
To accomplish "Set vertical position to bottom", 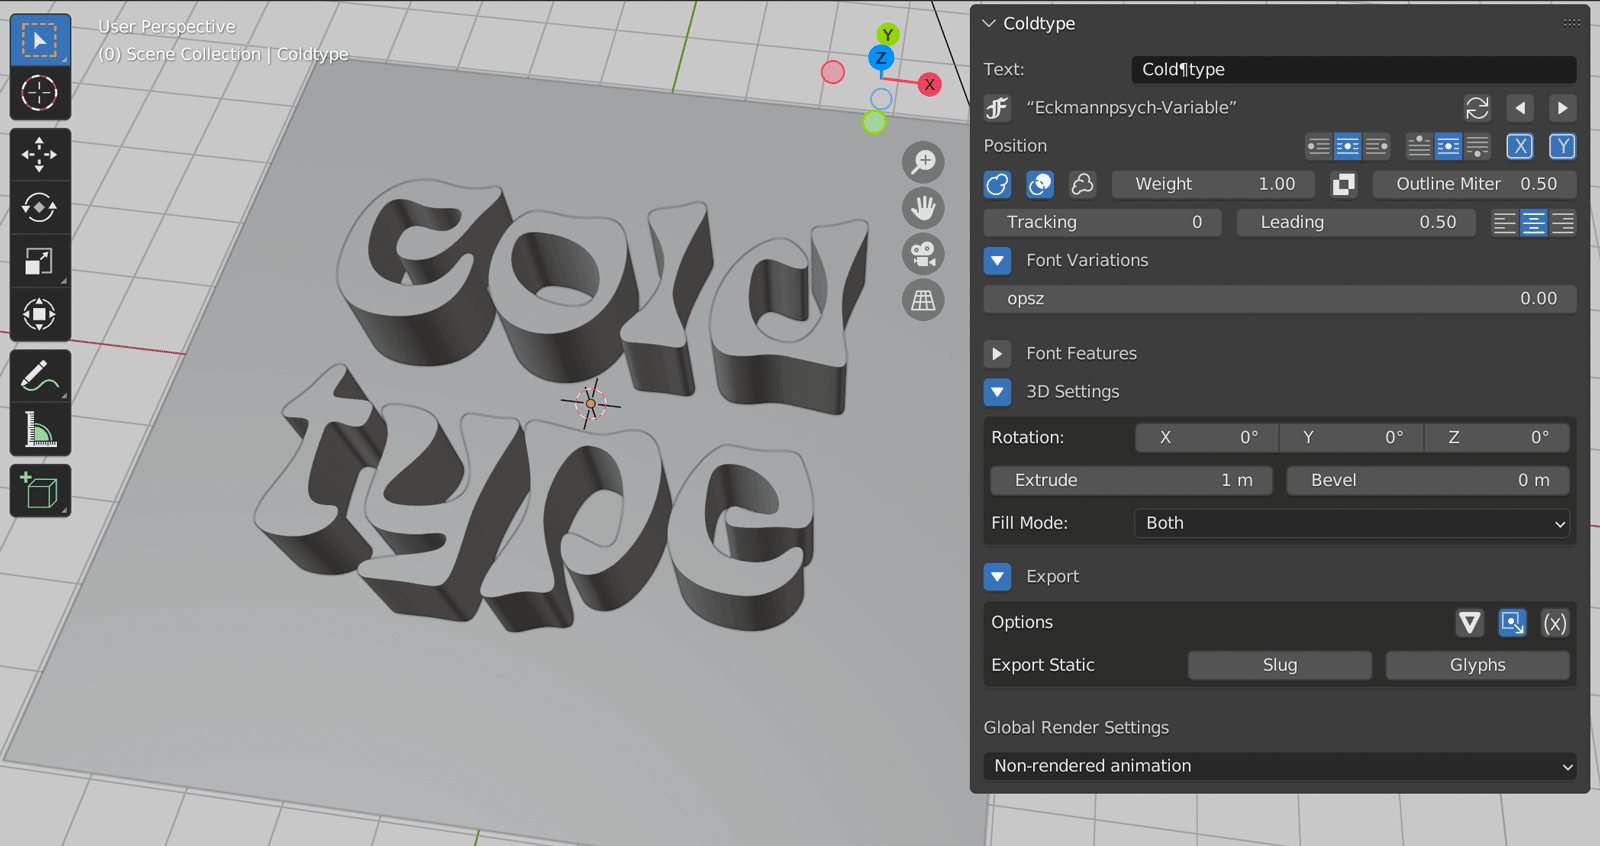I will click(x=1477, y=146).
